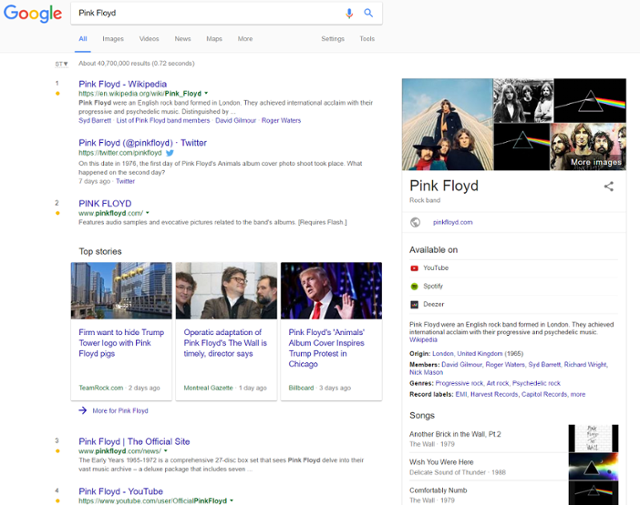Expand dropdown arrow beside www.pinkfloyd.com URL
The image size is (640, 505).
[147, 213]
